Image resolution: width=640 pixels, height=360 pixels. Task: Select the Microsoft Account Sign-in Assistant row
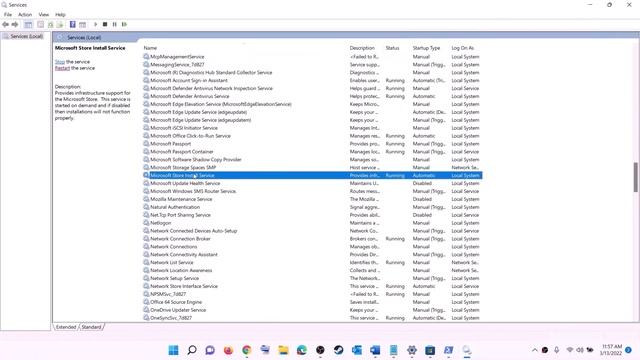click(x=312, y=80)
